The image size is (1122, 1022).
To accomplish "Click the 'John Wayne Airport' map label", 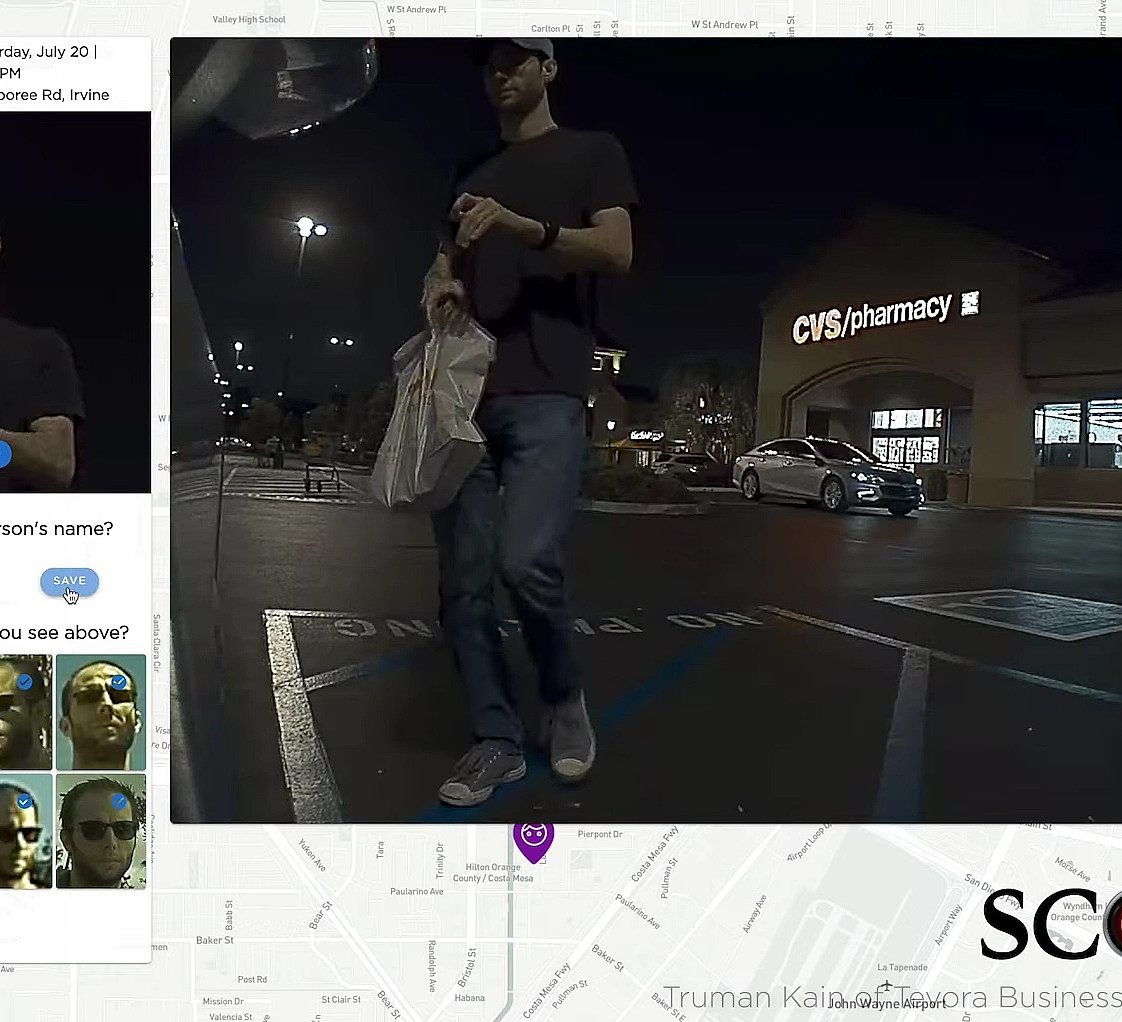I will [x=887, y=1003].
